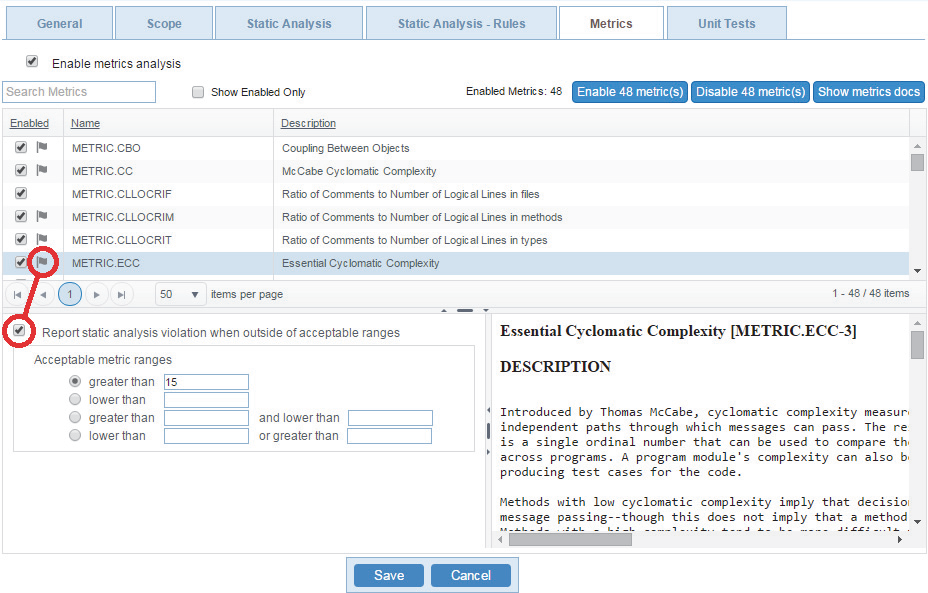Click the flag icon for METRIC.ECC
The width and height of the screenshot is (928, 593).
pyautogui.click(x=42, y=262)
